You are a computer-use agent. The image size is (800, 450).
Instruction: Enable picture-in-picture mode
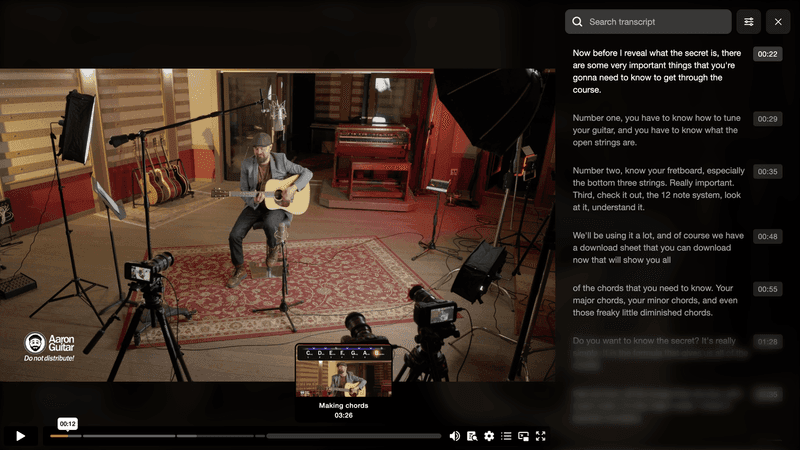click(x=523, y=436)
